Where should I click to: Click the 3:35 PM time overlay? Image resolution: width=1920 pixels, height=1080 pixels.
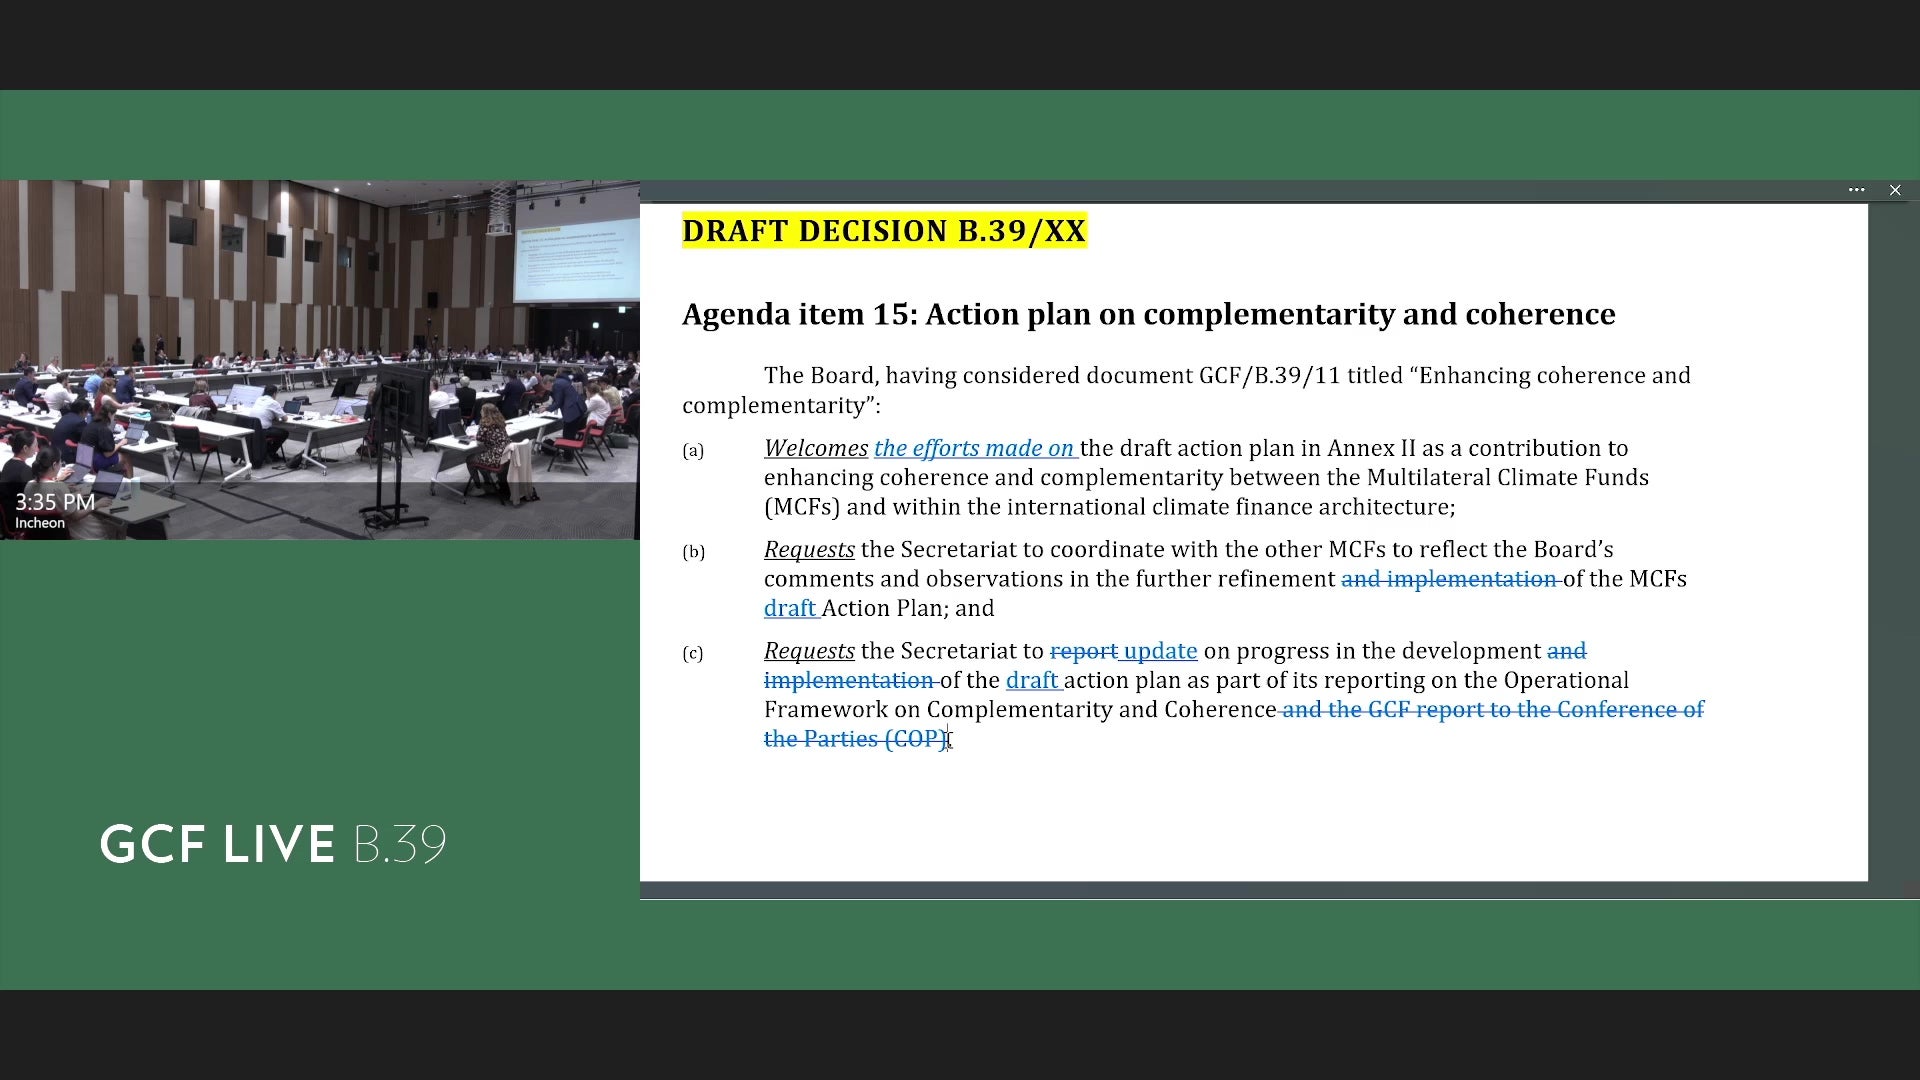pyautogui.click(x=55, y=502)
